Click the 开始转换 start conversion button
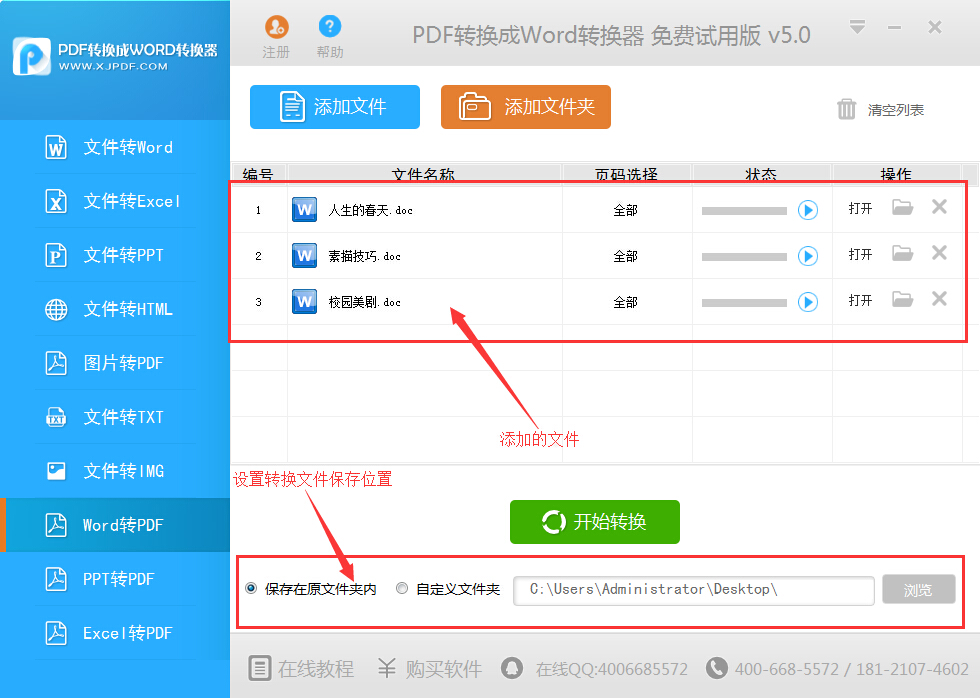The image size is (980, 698). click(x=594, y=522)
